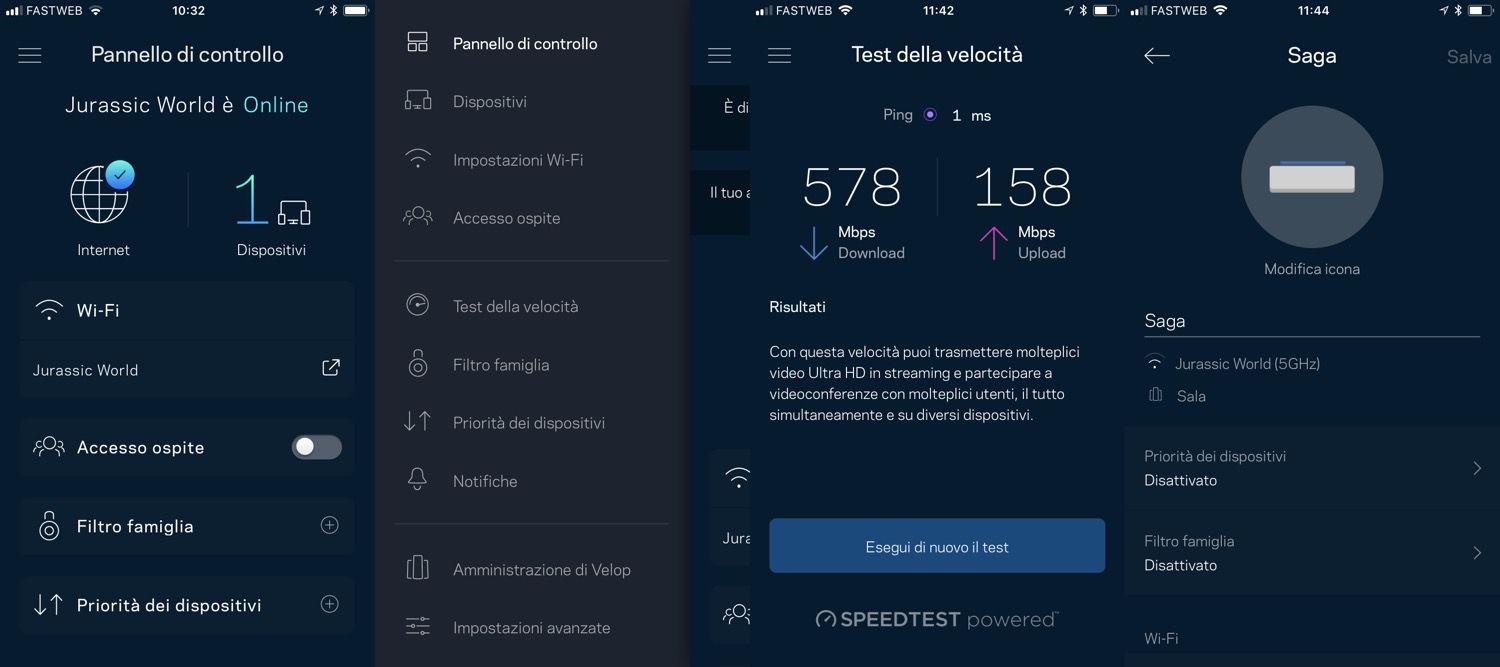Expand Filtro famiglia Disattivato chevron
1500x667 pixels.
1476,553
